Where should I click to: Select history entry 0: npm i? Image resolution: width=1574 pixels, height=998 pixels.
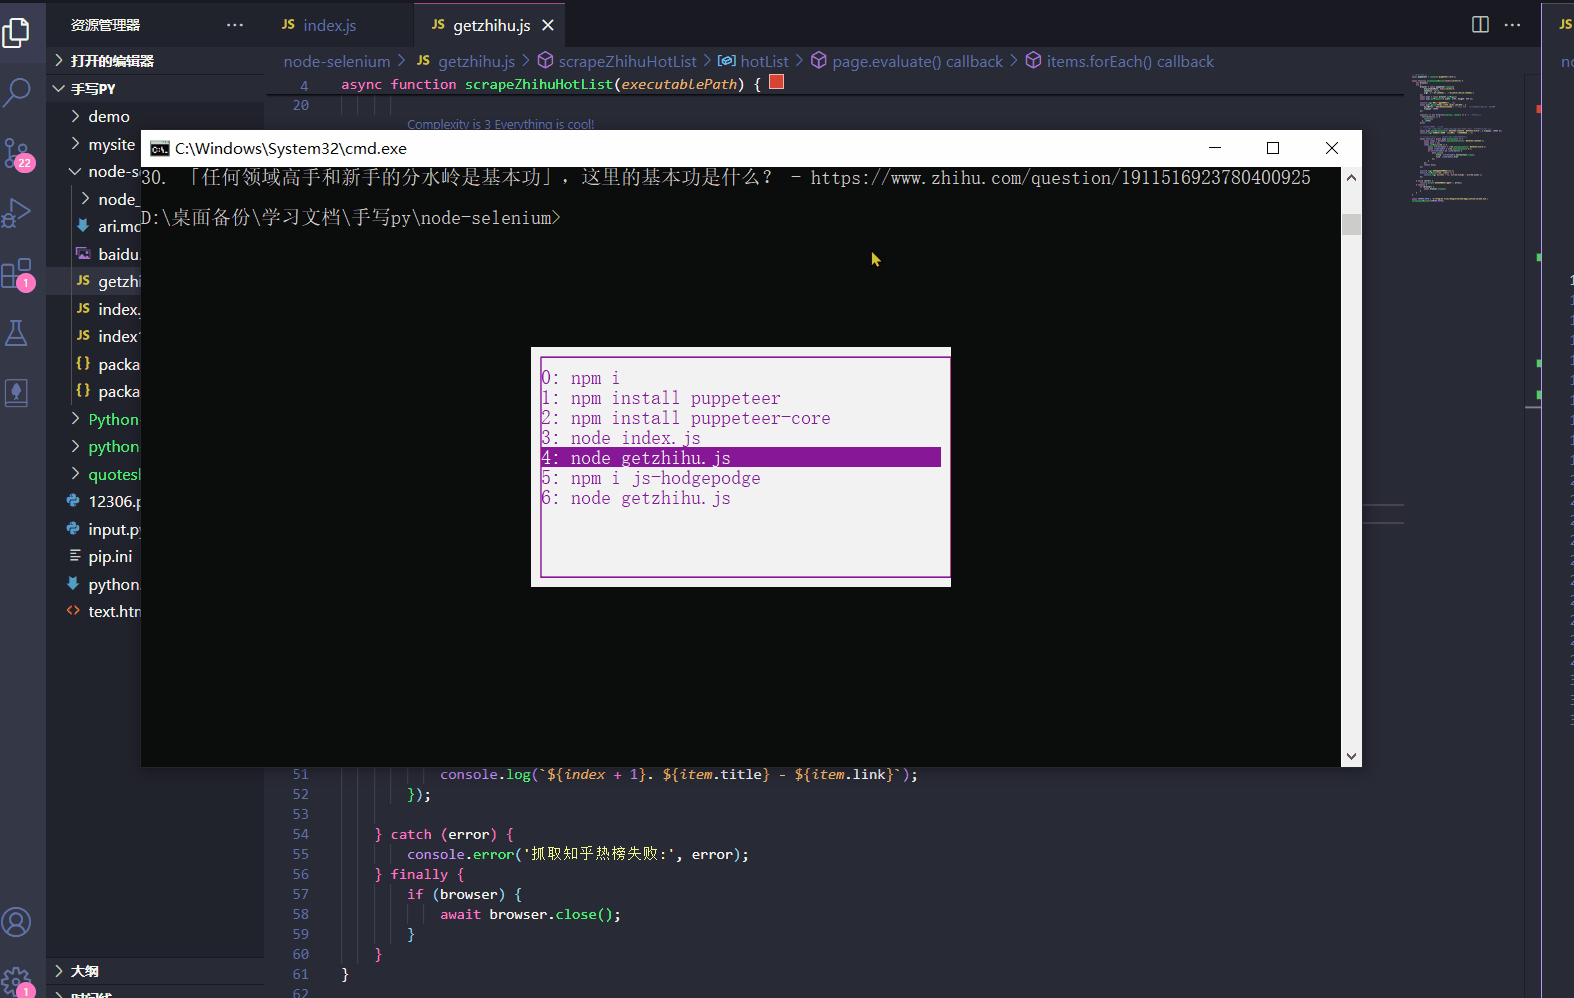741,378
